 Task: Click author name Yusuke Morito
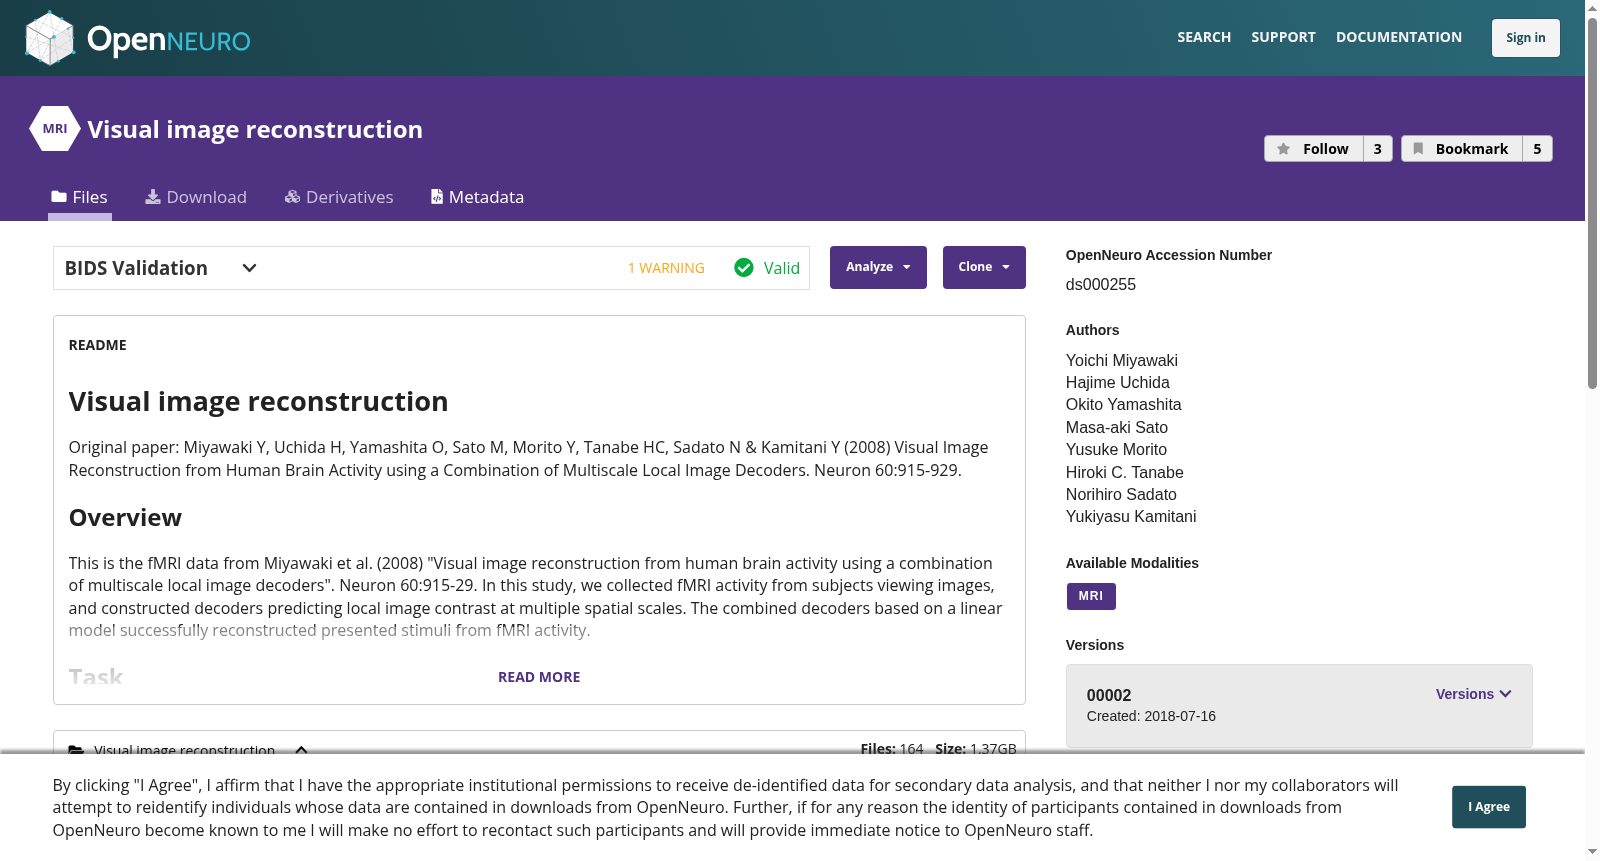coord(1117,449)
